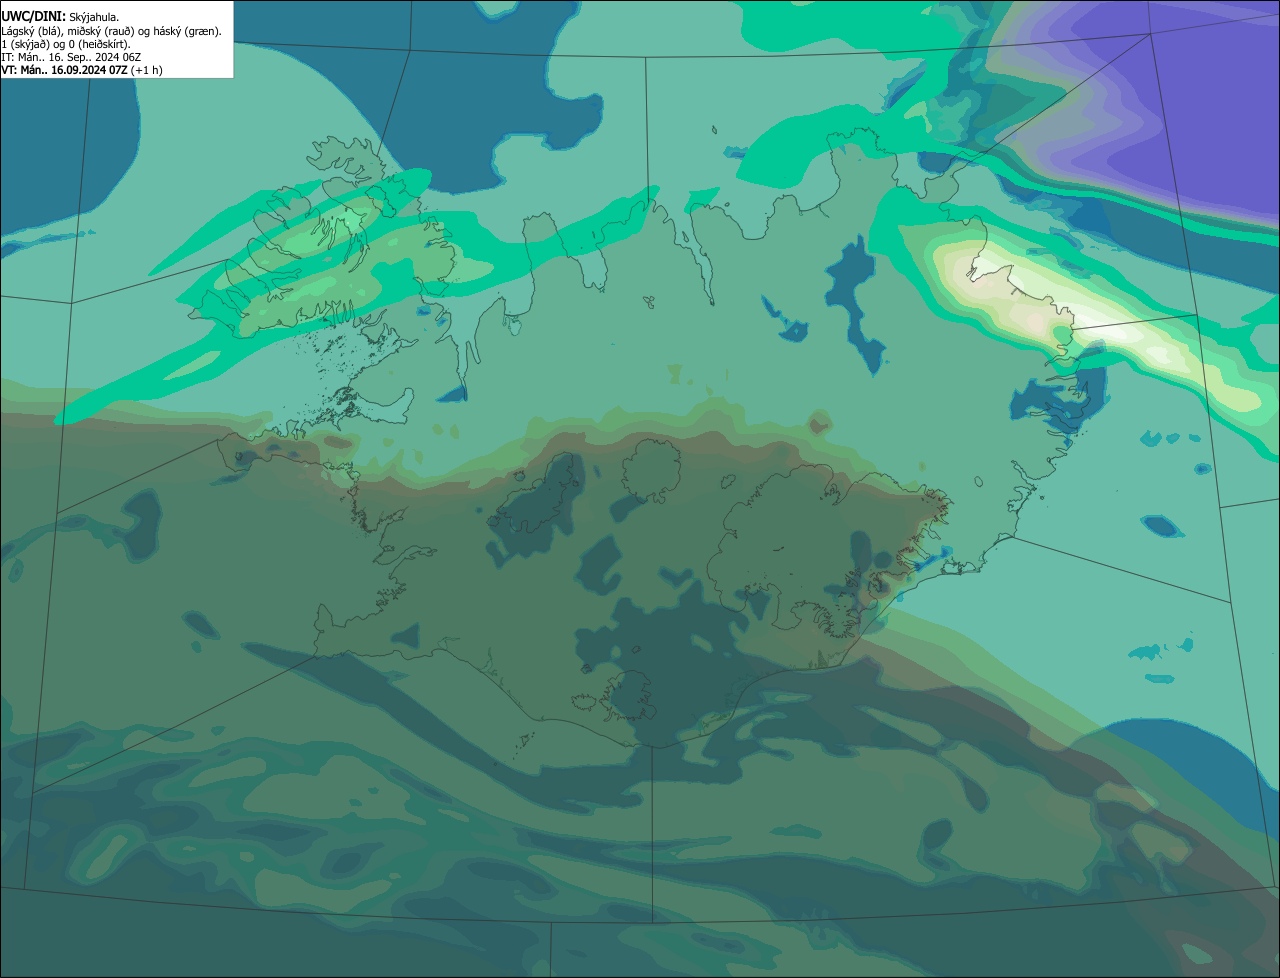Click the 'VT: Mán.. 16.09.2024 07Z (+1 h)' line
The image size is (1280, 978).
tap(82, 70)
